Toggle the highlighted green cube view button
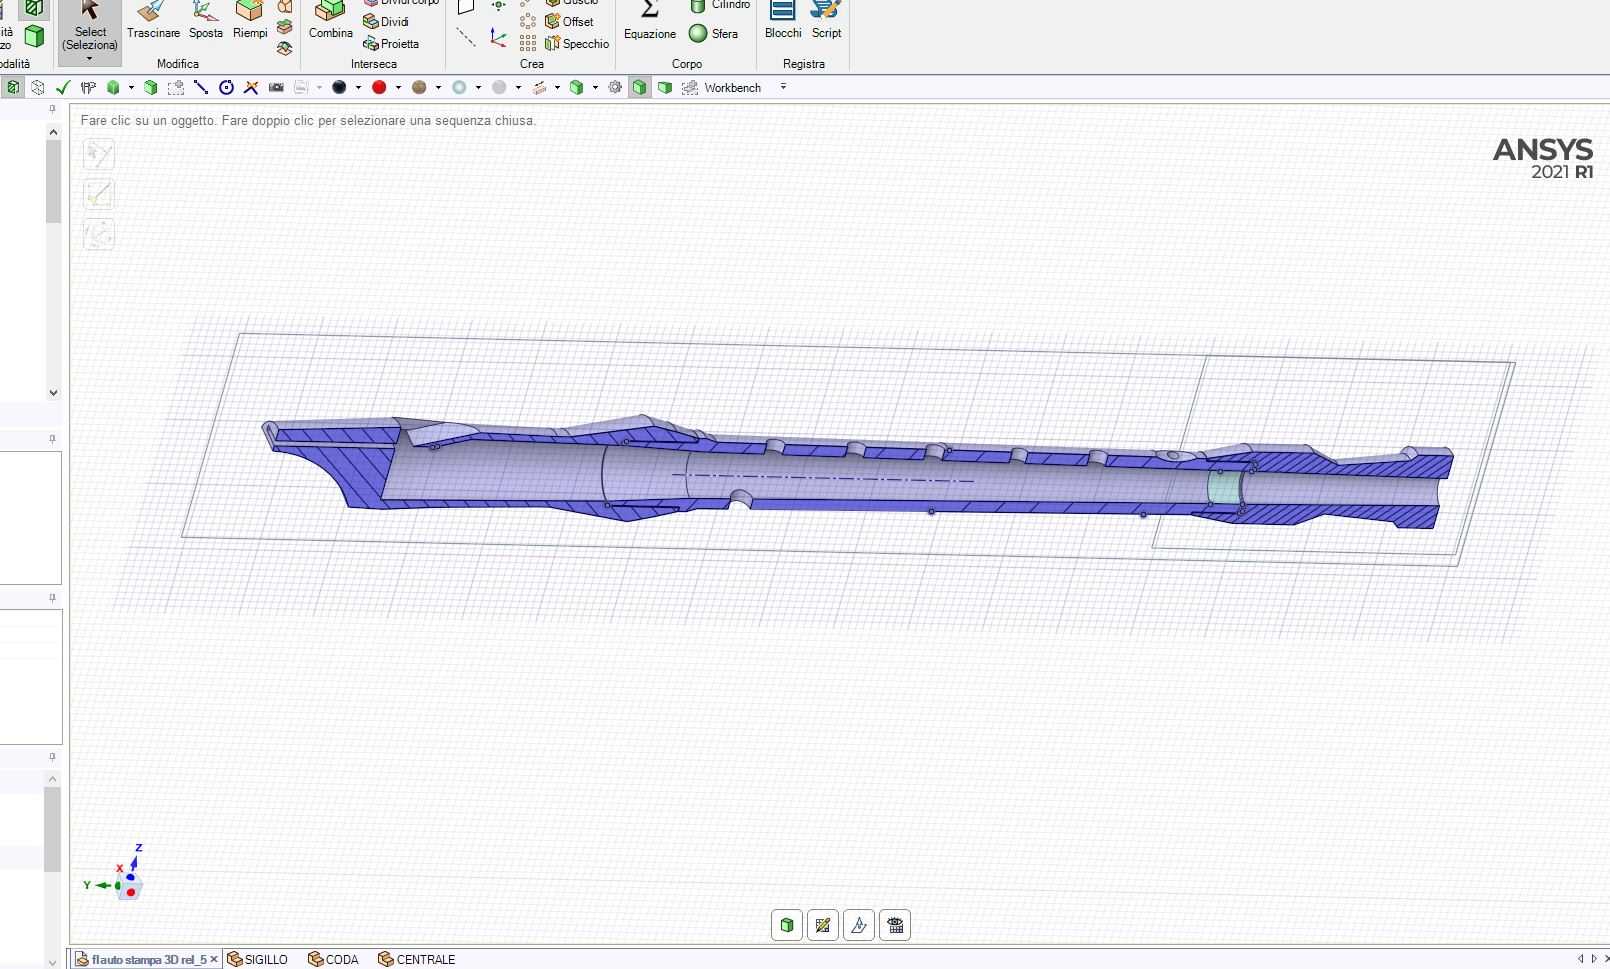Viewport: 1610px width, 969px height. pos(640,88)
